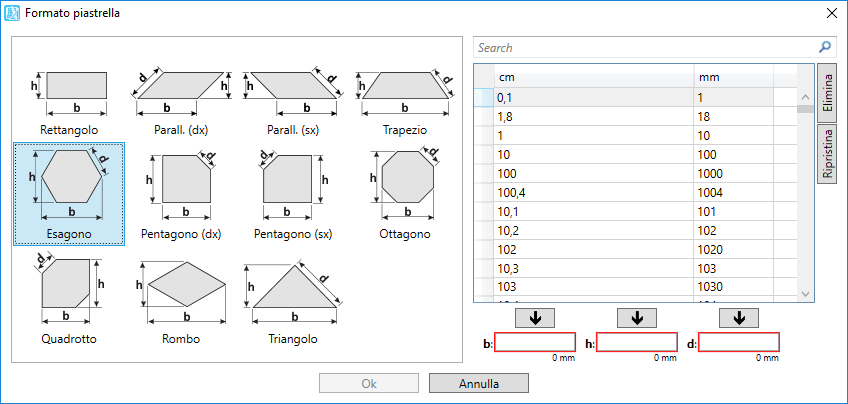Click the Ripristina vertical button

(826, 155)
